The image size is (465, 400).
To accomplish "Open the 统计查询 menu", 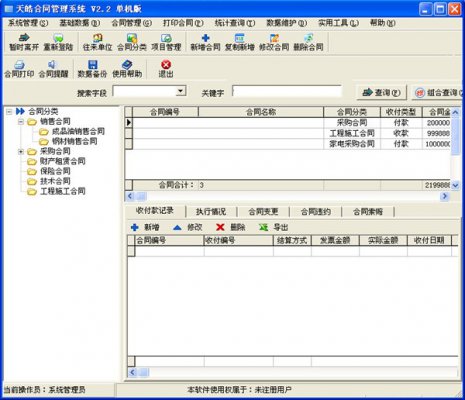I will point(235,23).
